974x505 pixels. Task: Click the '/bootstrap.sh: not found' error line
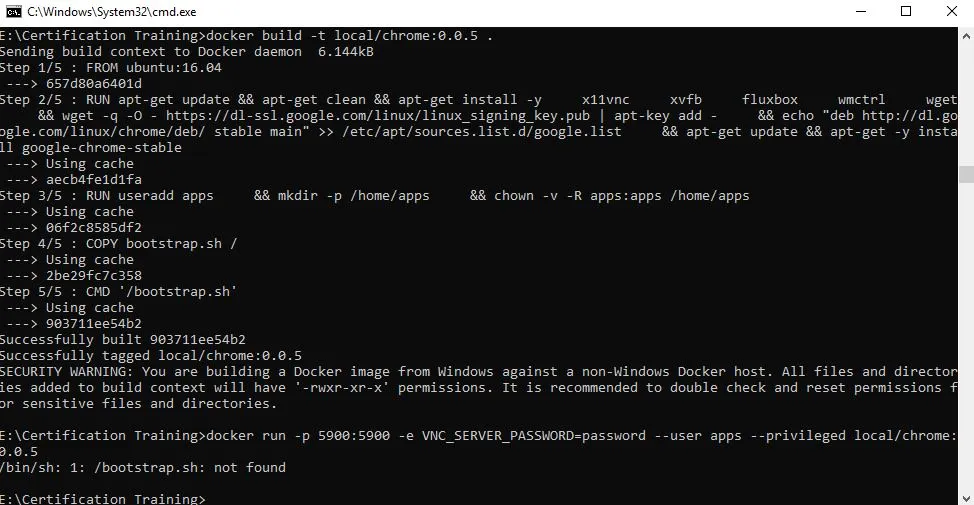(x=142, y=468)
